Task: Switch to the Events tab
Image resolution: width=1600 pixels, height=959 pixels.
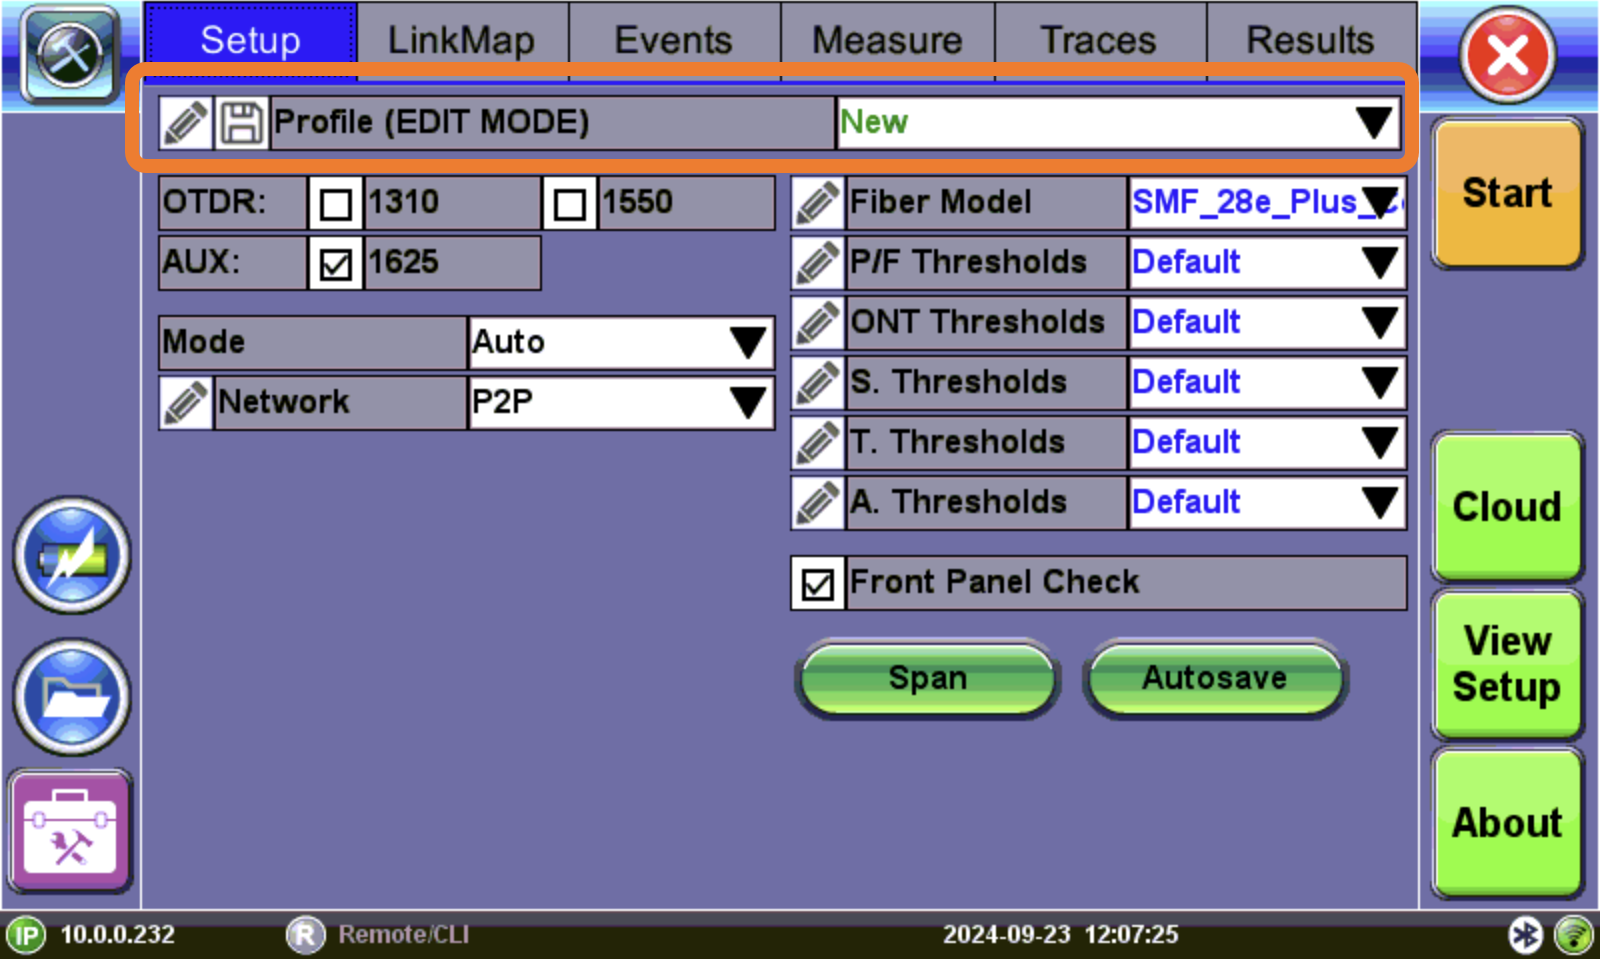Action: point(674,41)
